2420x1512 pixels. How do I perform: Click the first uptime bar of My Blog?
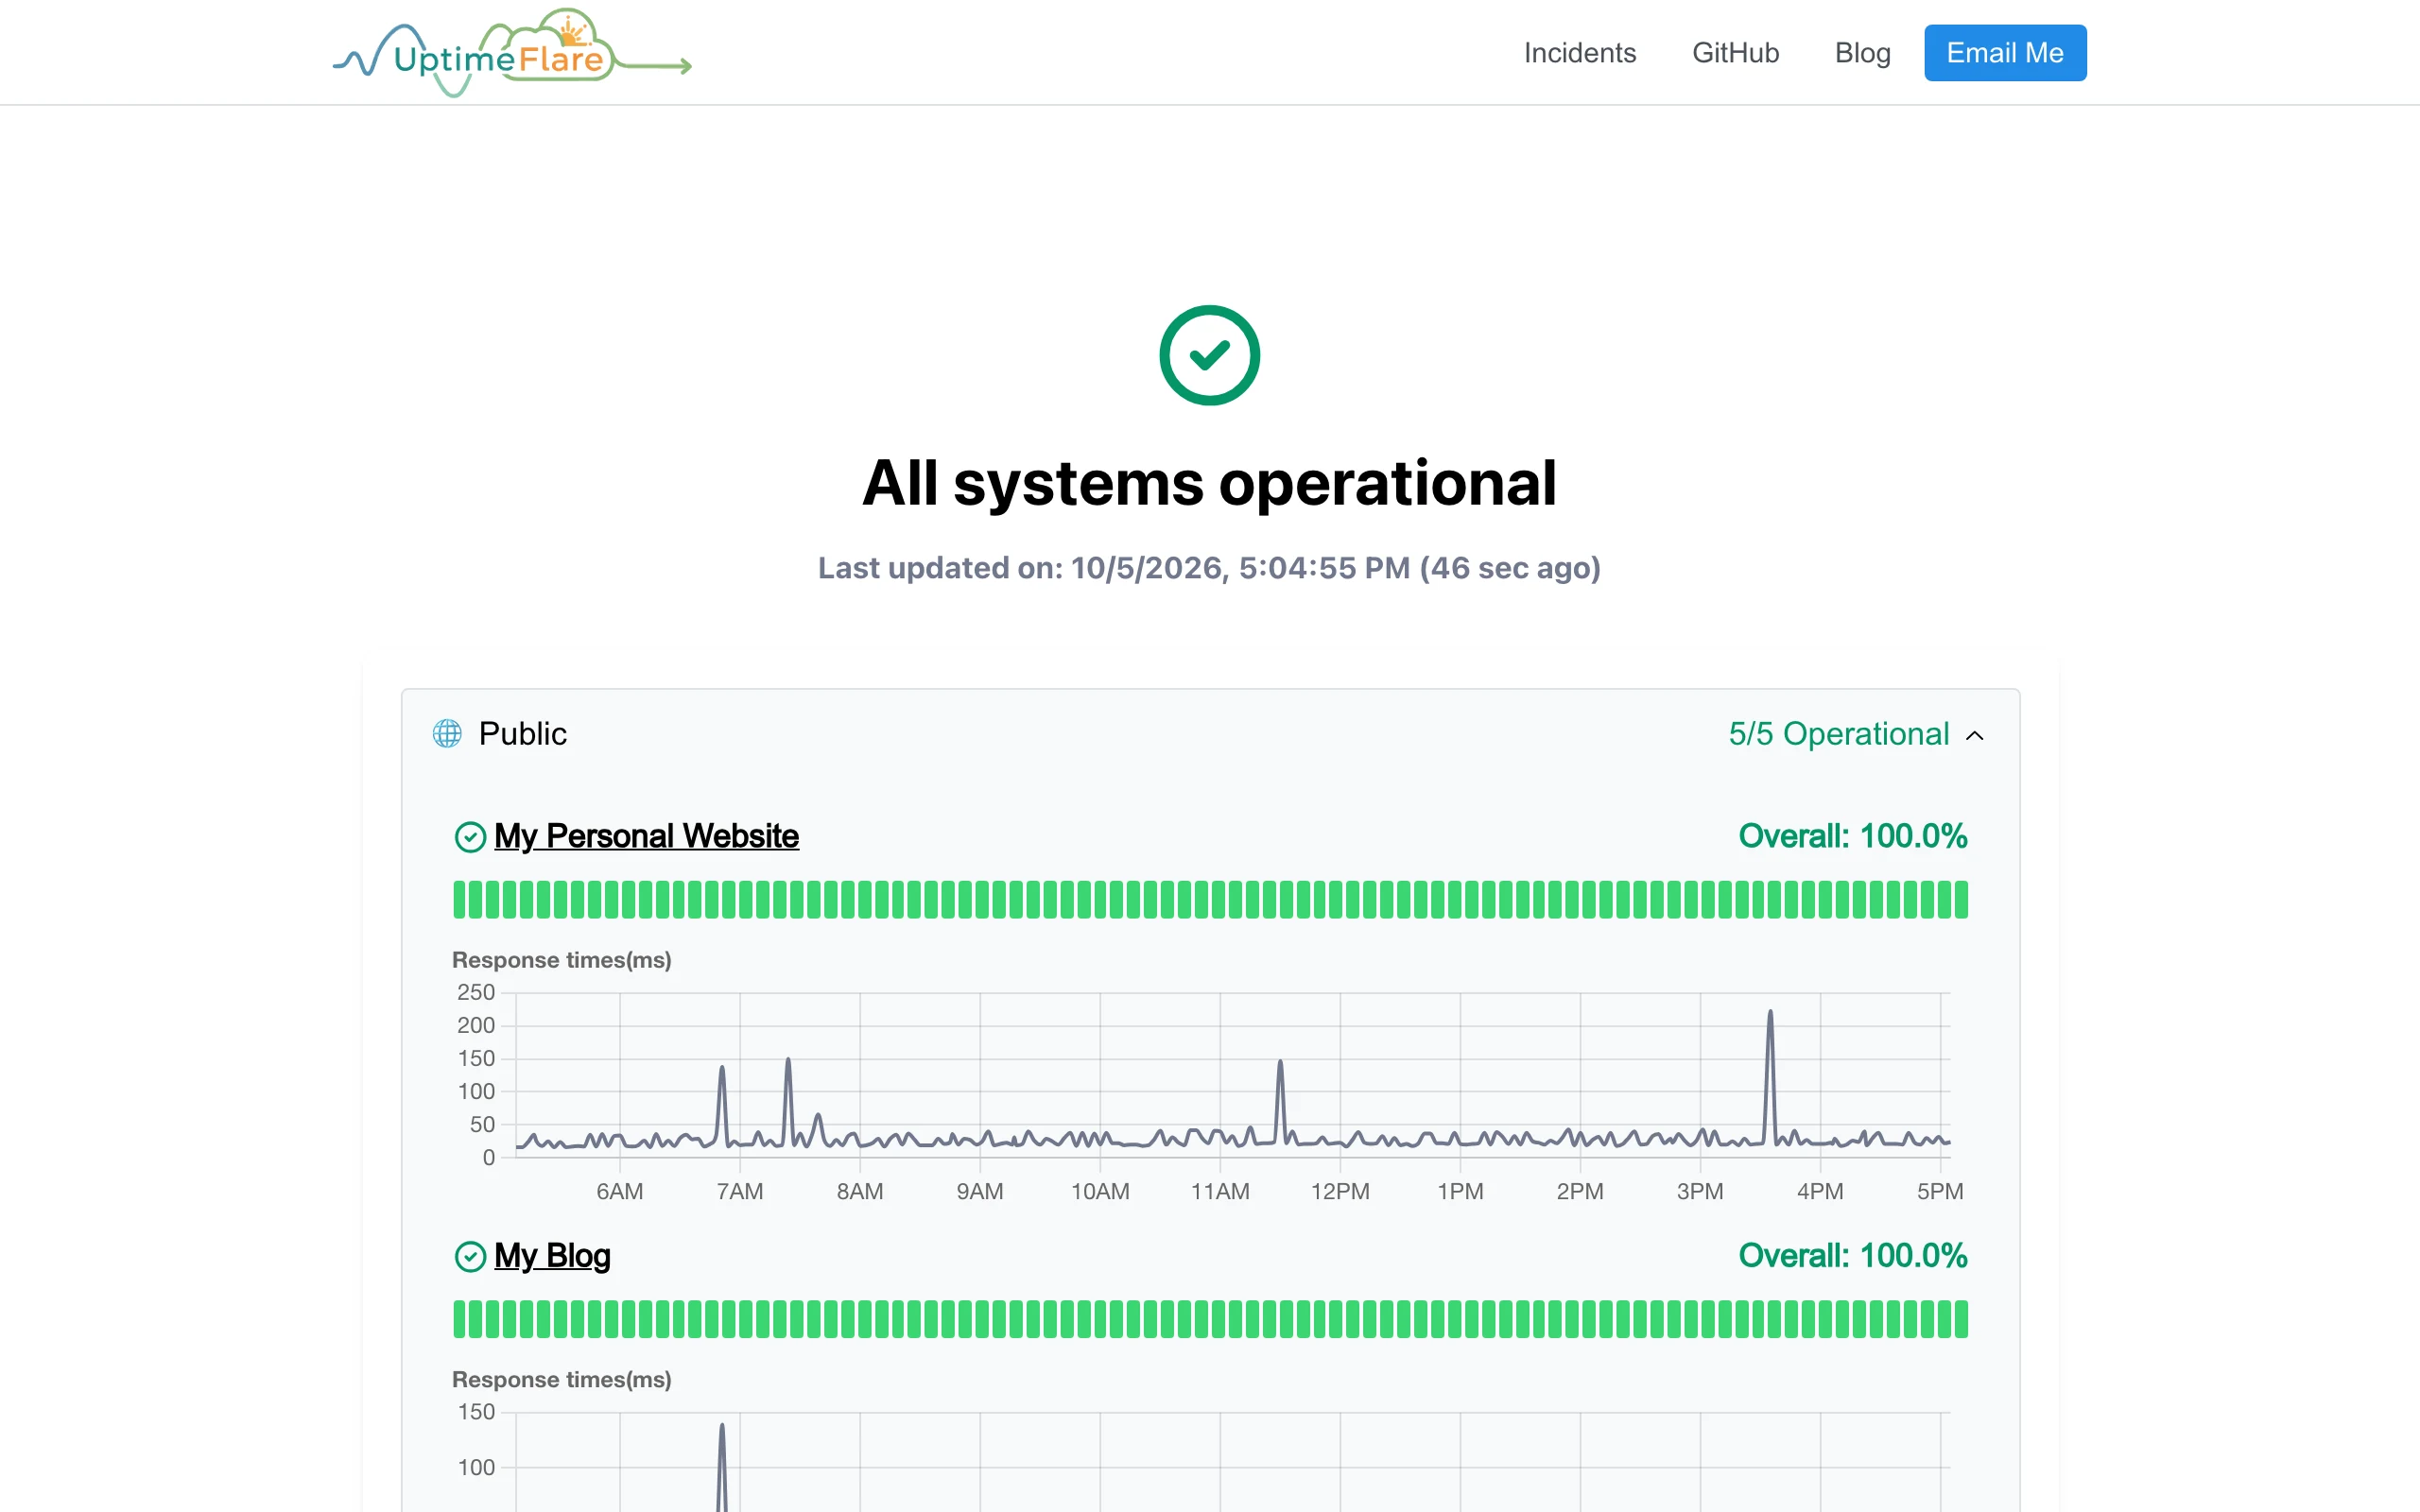[460, 1320]
